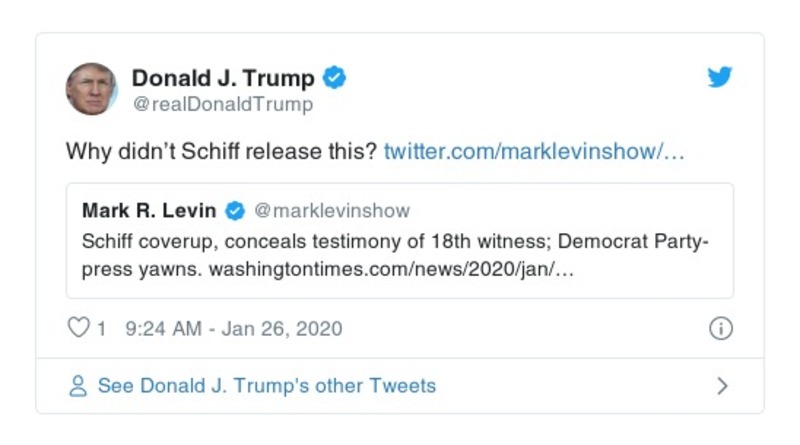
Task: Click the like count number 1
Action: [x=101, y=328]
